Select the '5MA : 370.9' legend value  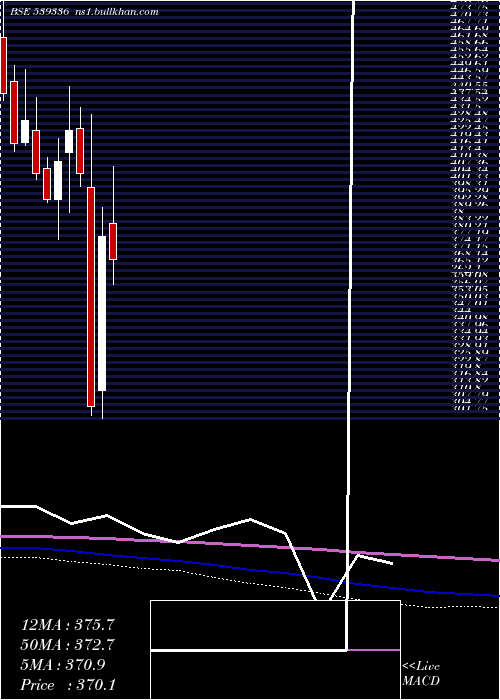pyautogui.click(x=63, y=665)
